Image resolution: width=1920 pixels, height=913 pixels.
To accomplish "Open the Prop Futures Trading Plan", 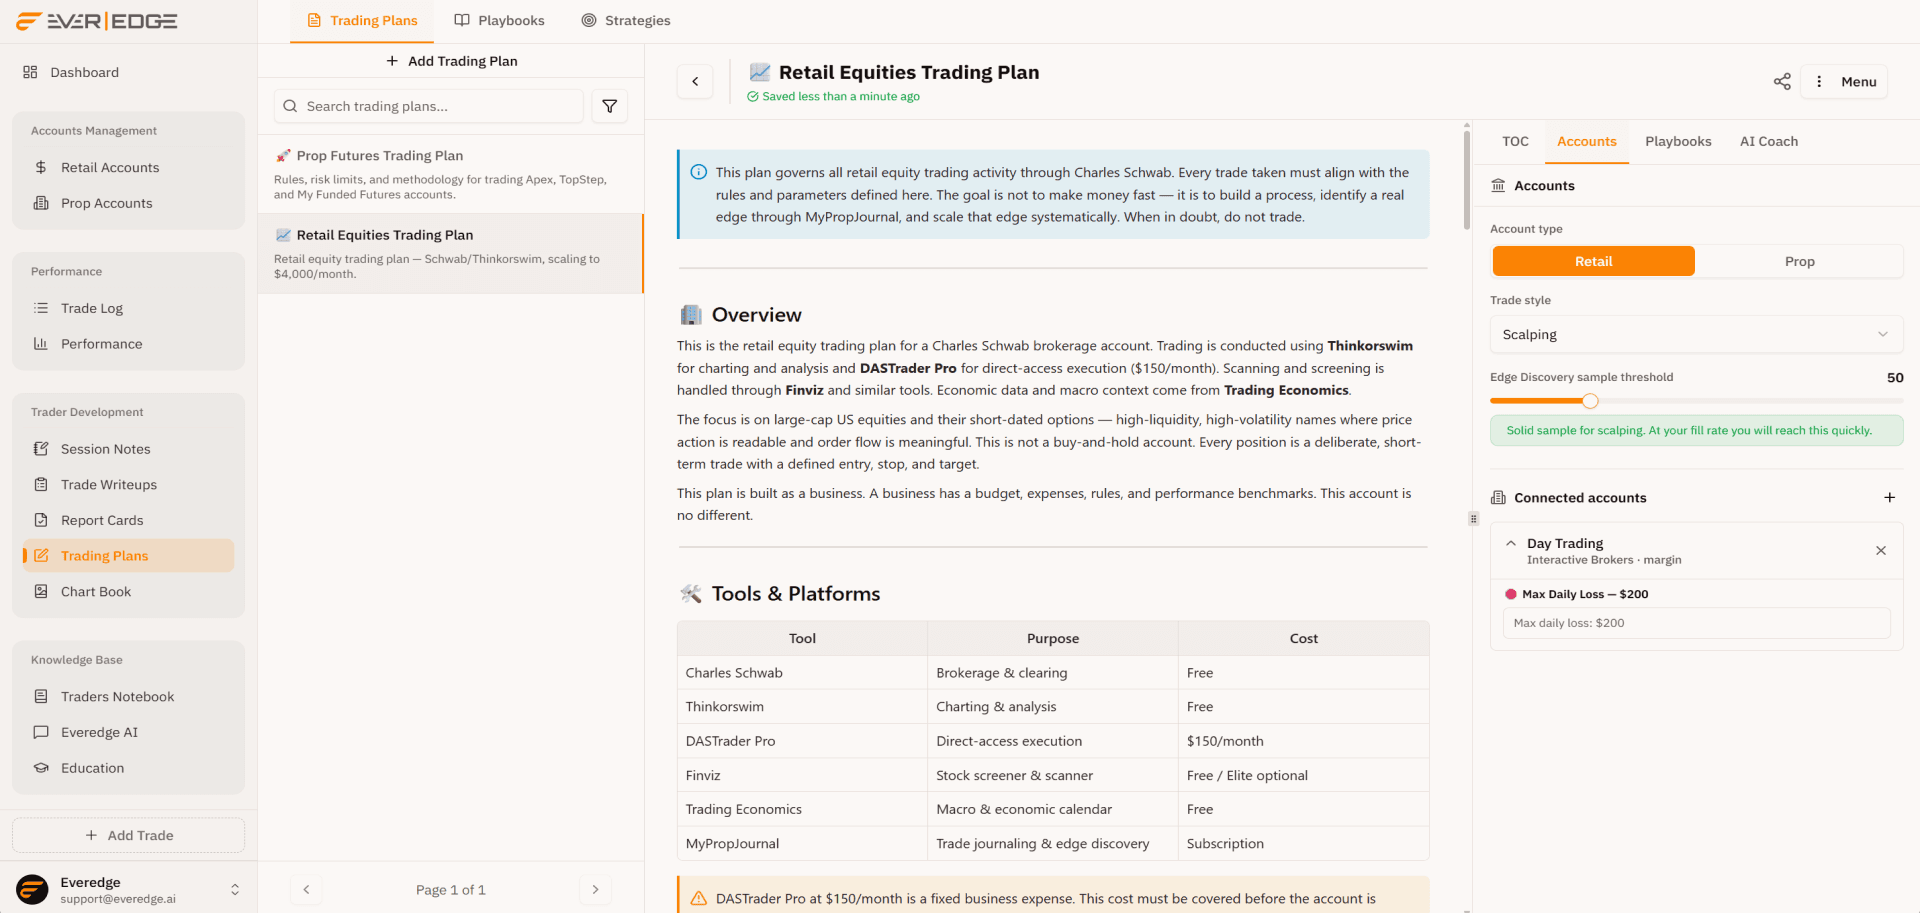I will 451,174.
